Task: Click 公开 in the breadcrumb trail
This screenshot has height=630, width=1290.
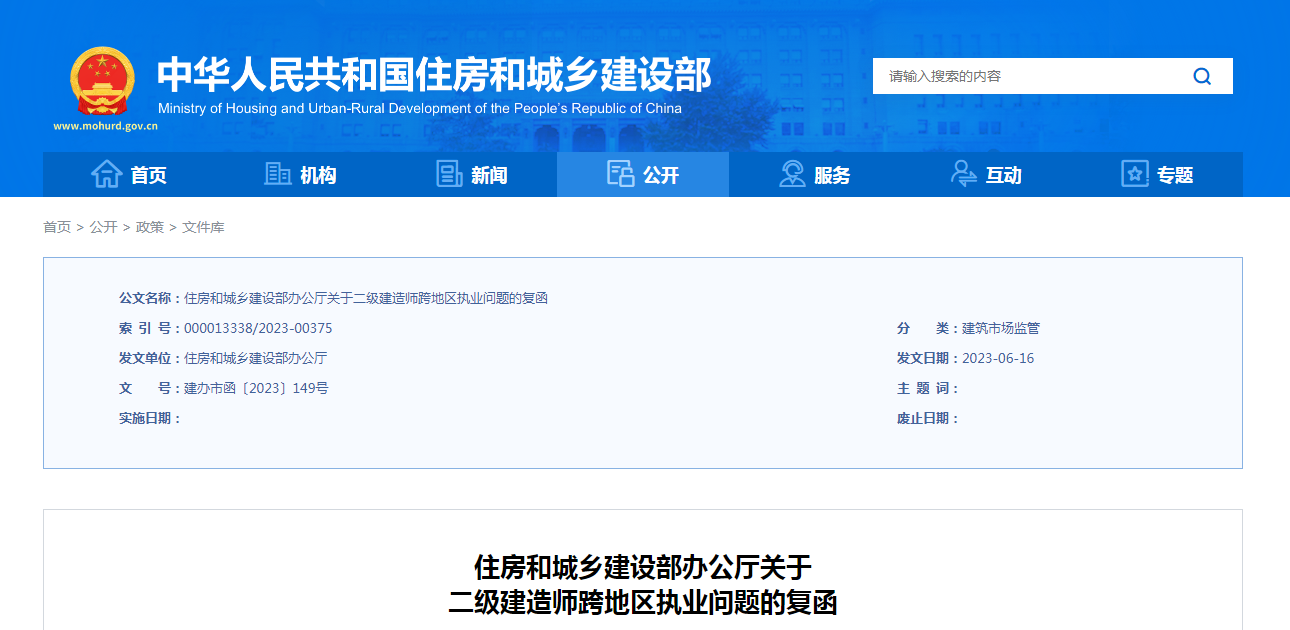Action: [x=103, y=227]
